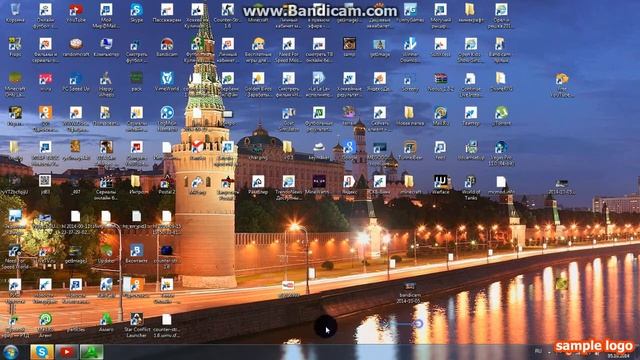Viewport: 640px width, 360px height.
Task: Open the FunnyGames desktop shortcut
Action: (x=410, y=12)
